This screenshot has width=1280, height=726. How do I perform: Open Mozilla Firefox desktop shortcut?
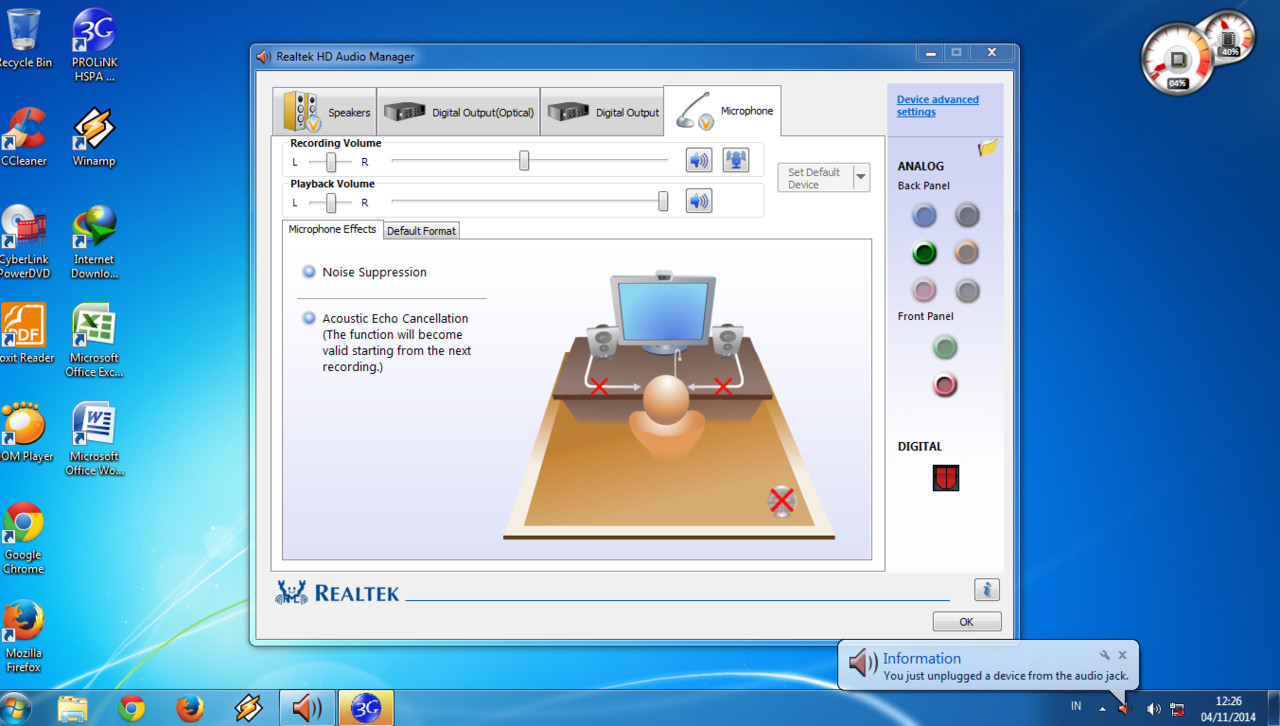23,636
